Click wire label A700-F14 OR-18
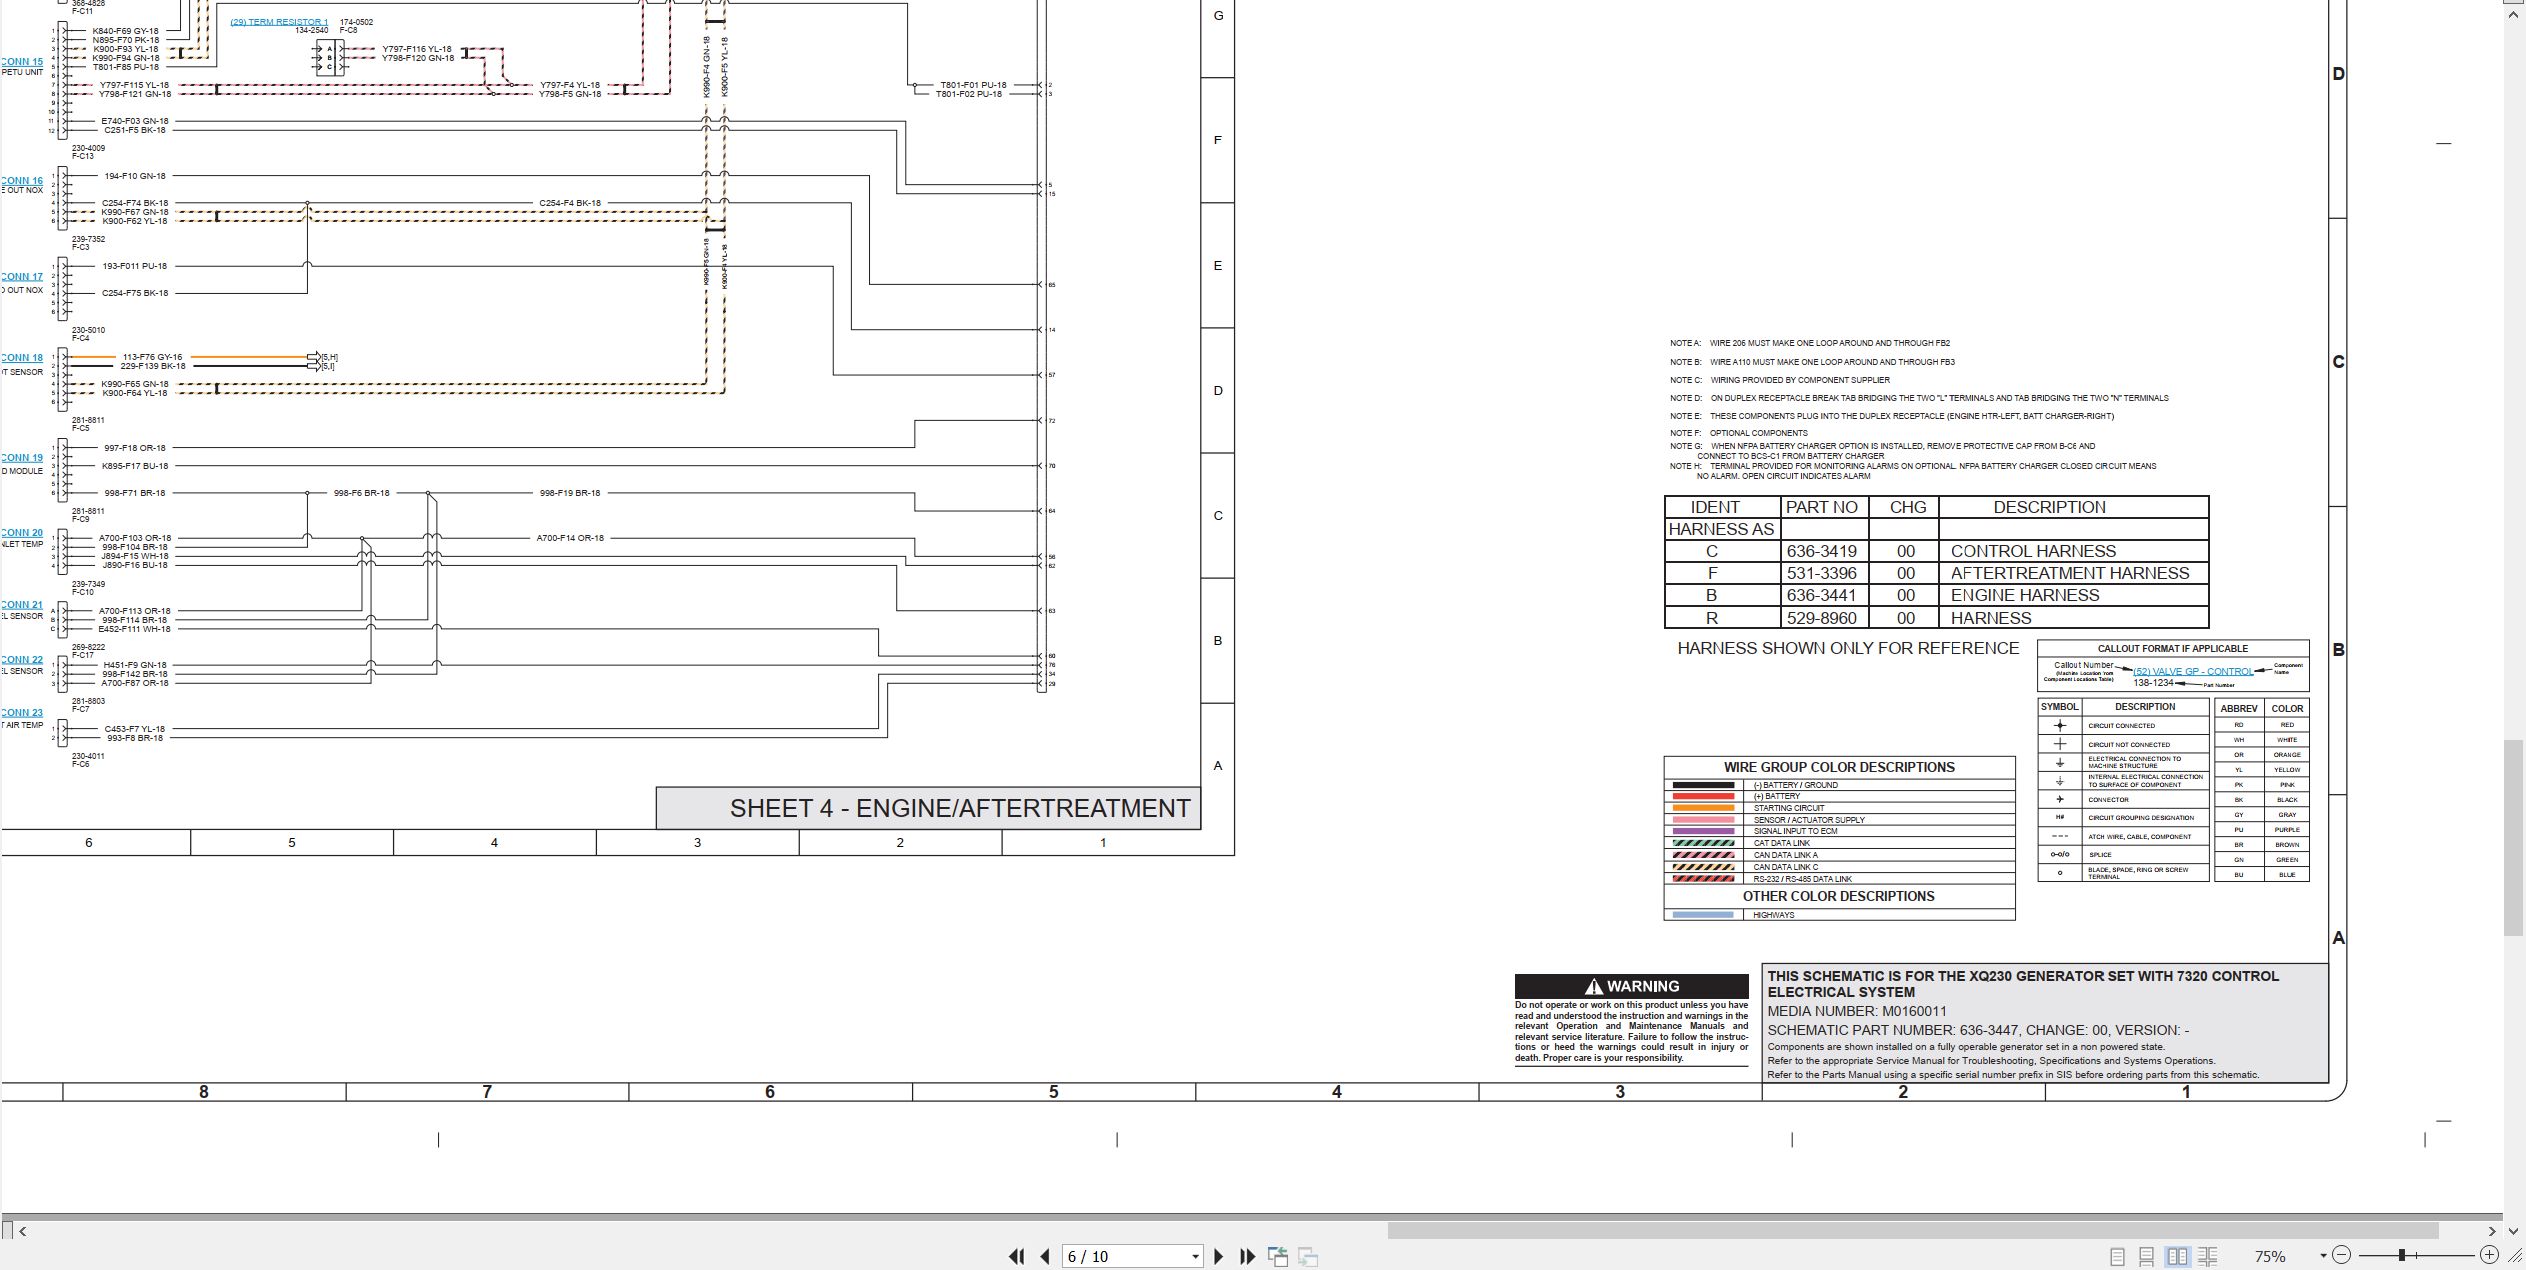 point(570,538)
